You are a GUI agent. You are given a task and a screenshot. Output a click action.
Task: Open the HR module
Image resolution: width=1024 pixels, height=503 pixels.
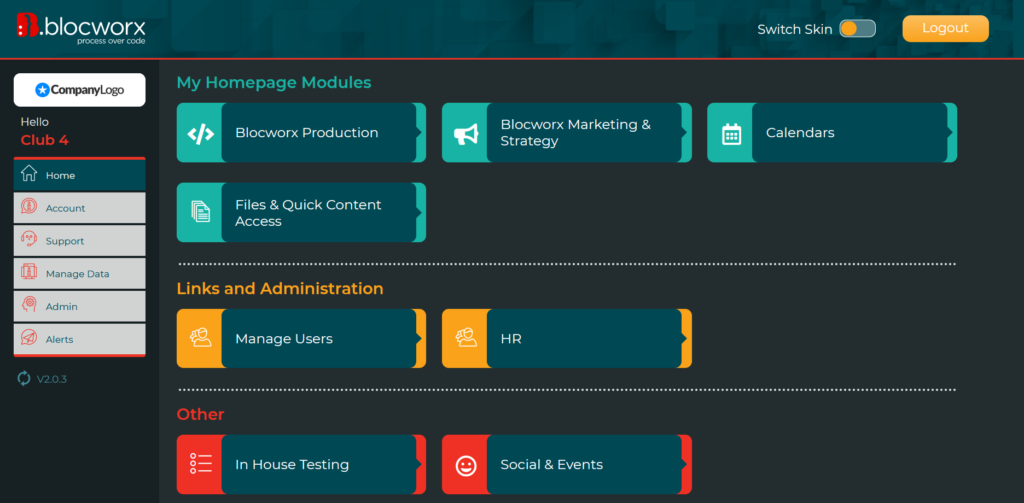[567, 338]
